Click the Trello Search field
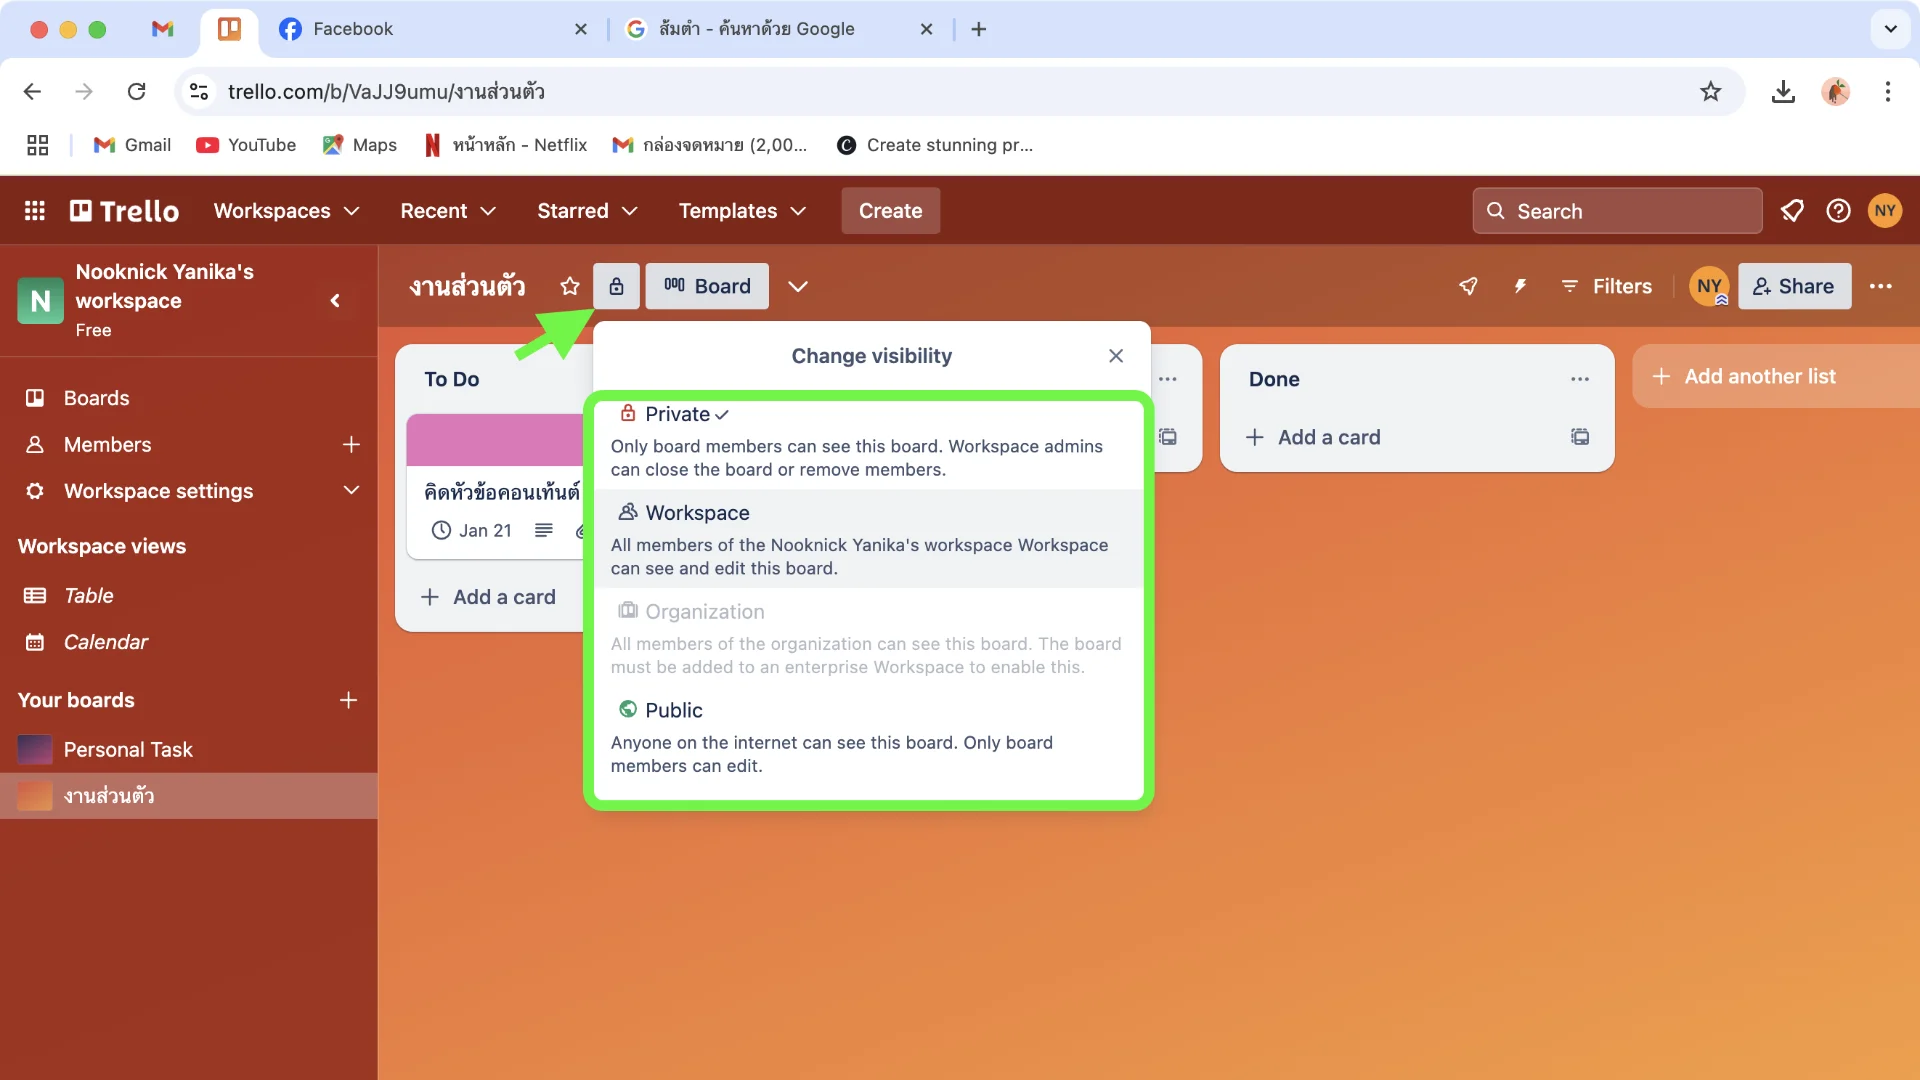Screen dimensions: 1920x1080 (1617, 211)
